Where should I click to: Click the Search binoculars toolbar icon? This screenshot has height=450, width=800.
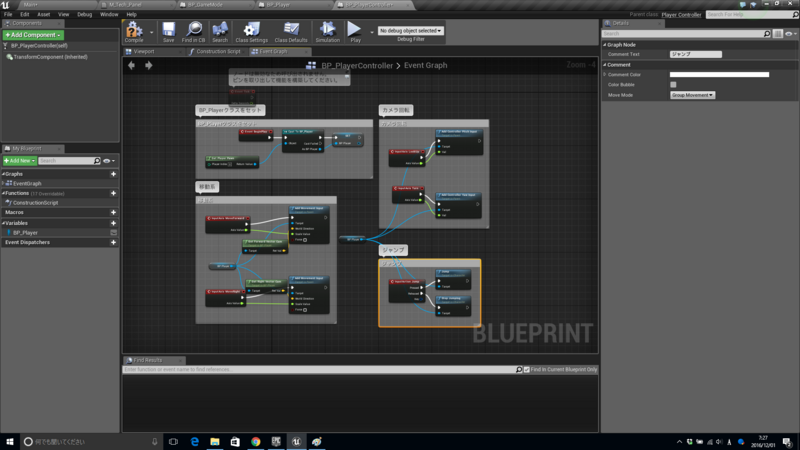tap(220, 32)
